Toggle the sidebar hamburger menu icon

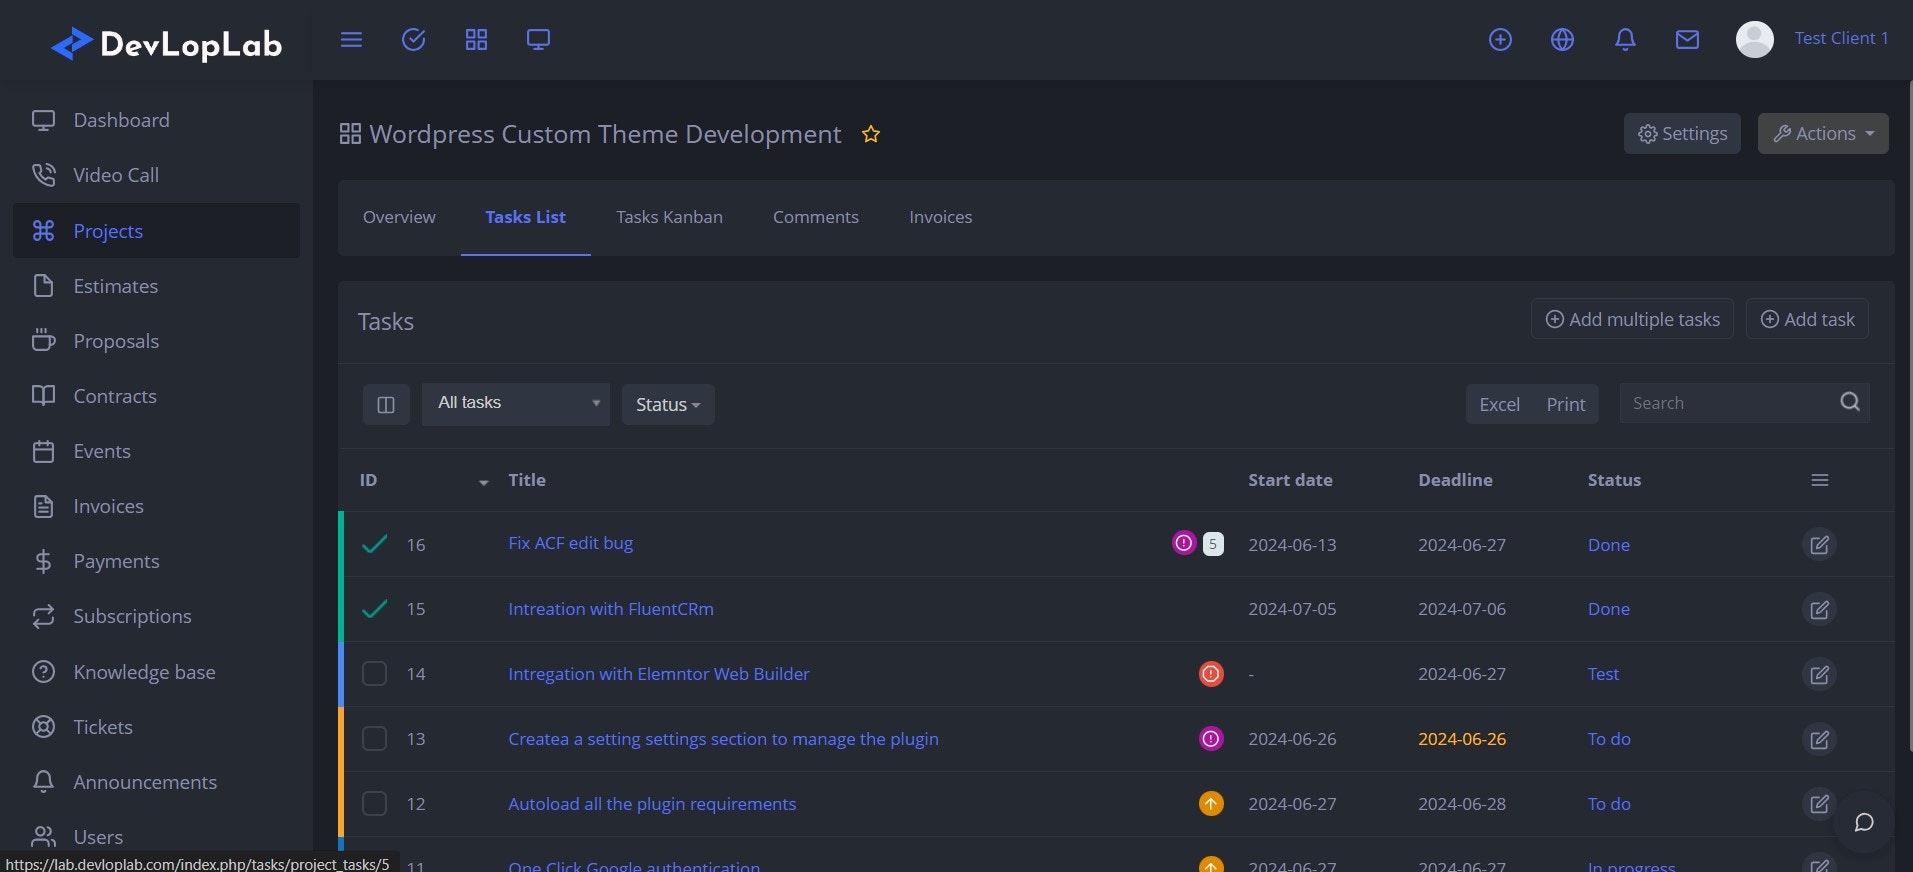tap(351, 40)
